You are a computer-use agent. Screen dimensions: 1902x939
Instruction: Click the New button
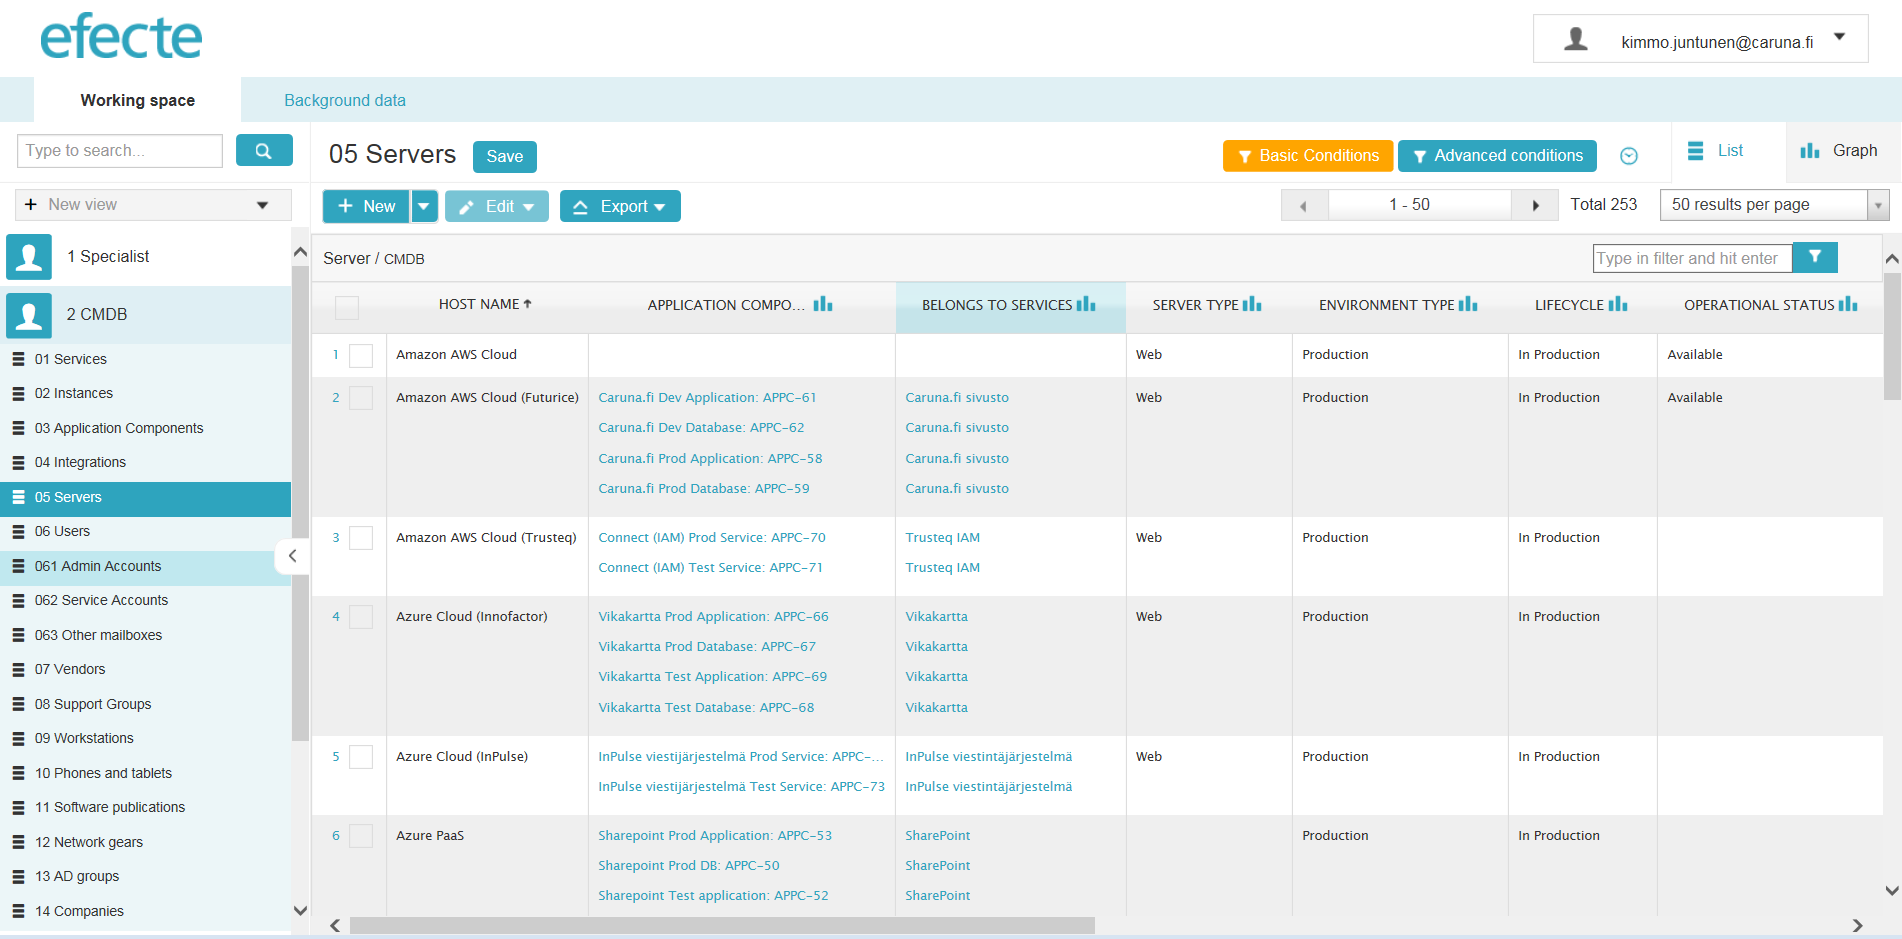click(367, 206)
